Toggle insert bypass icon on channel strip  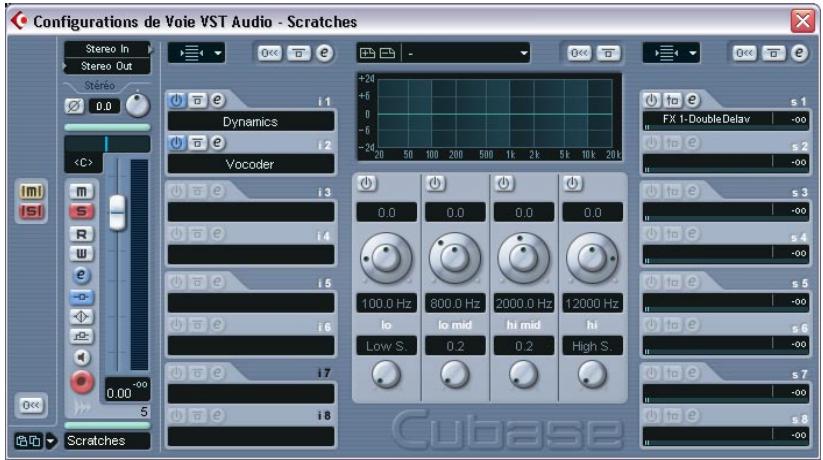81,297
